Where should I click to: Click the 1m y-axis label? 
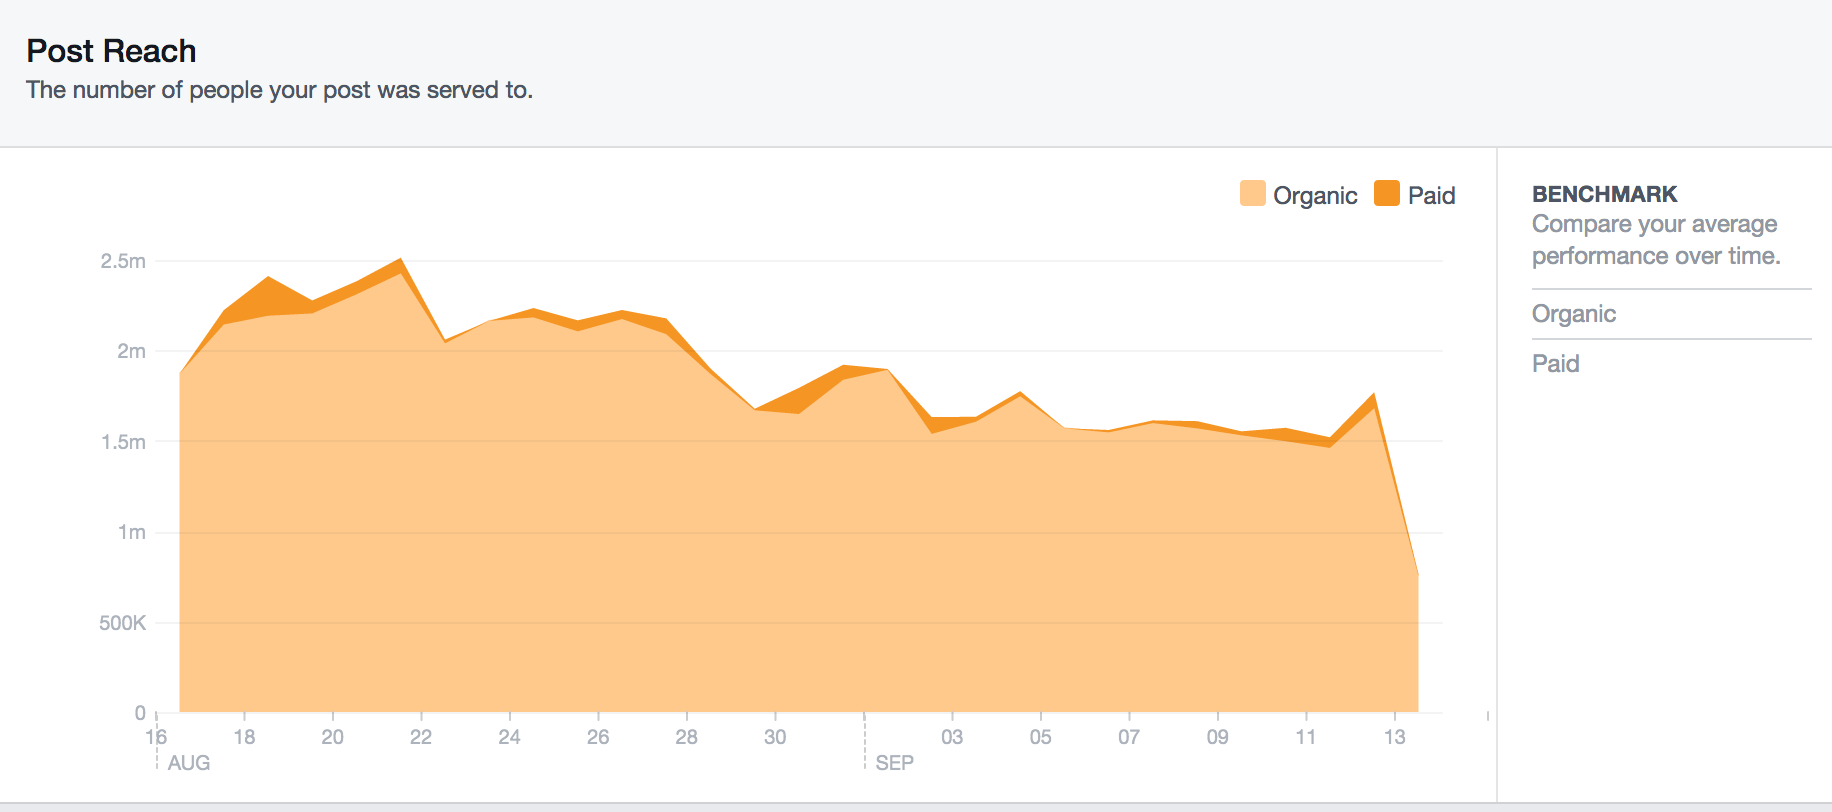click(x=131, y=532)
